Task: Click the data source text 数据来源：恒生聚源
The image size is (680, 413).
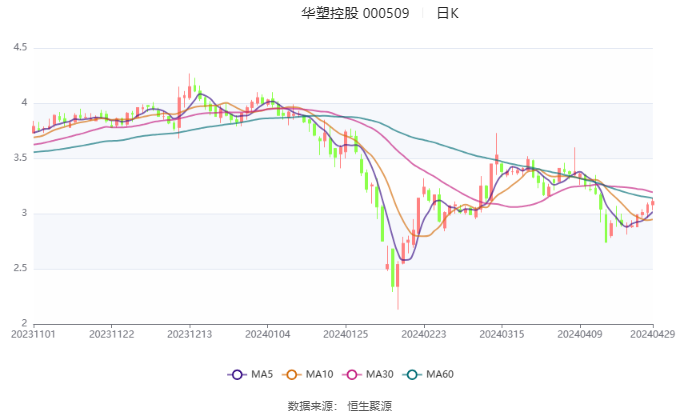Action: (340, 406)
